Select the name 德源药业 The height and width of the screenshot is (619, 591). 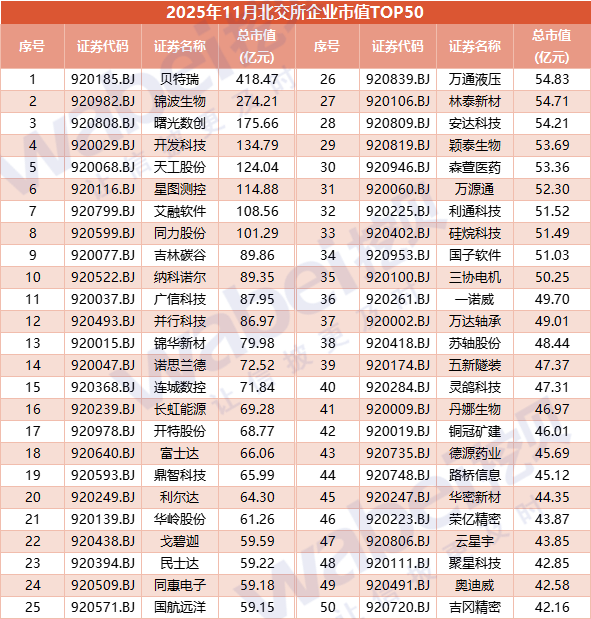tap(475, 454)
